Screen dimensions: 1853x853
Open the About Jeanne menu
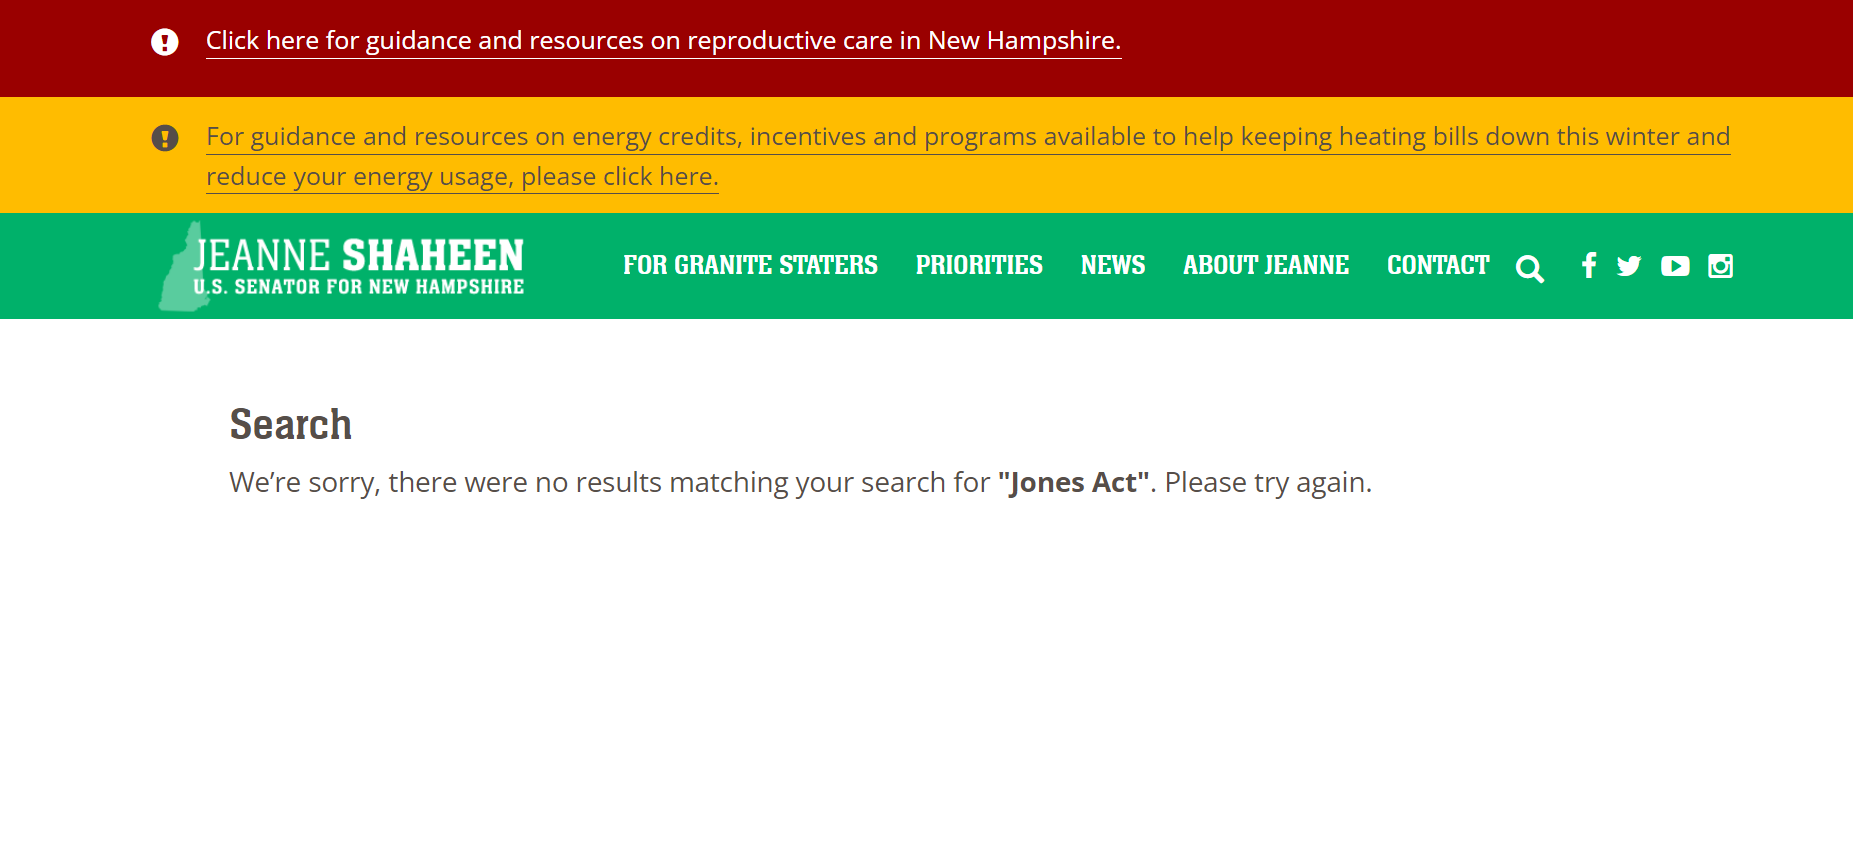pos(1266,266)
